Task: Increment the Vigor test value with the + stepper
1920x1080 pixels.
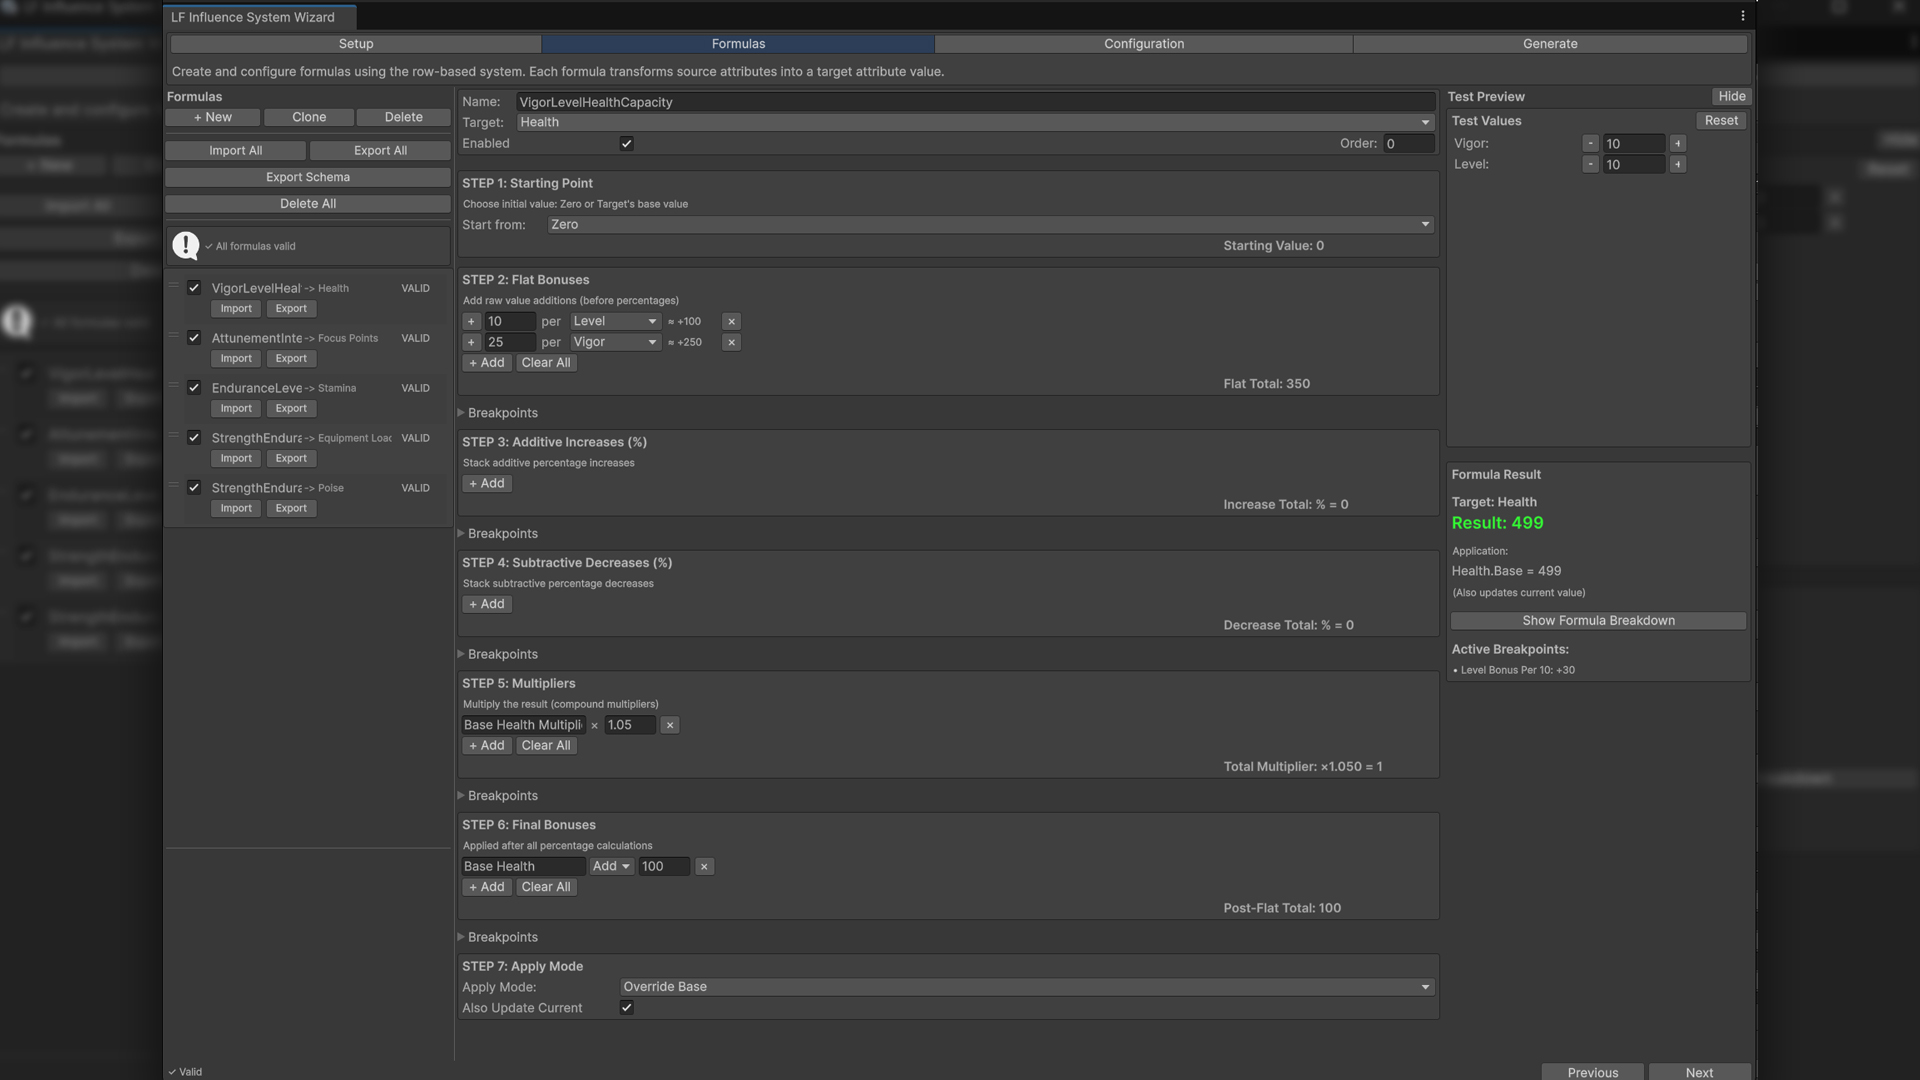Action: tap(1678, 143)
